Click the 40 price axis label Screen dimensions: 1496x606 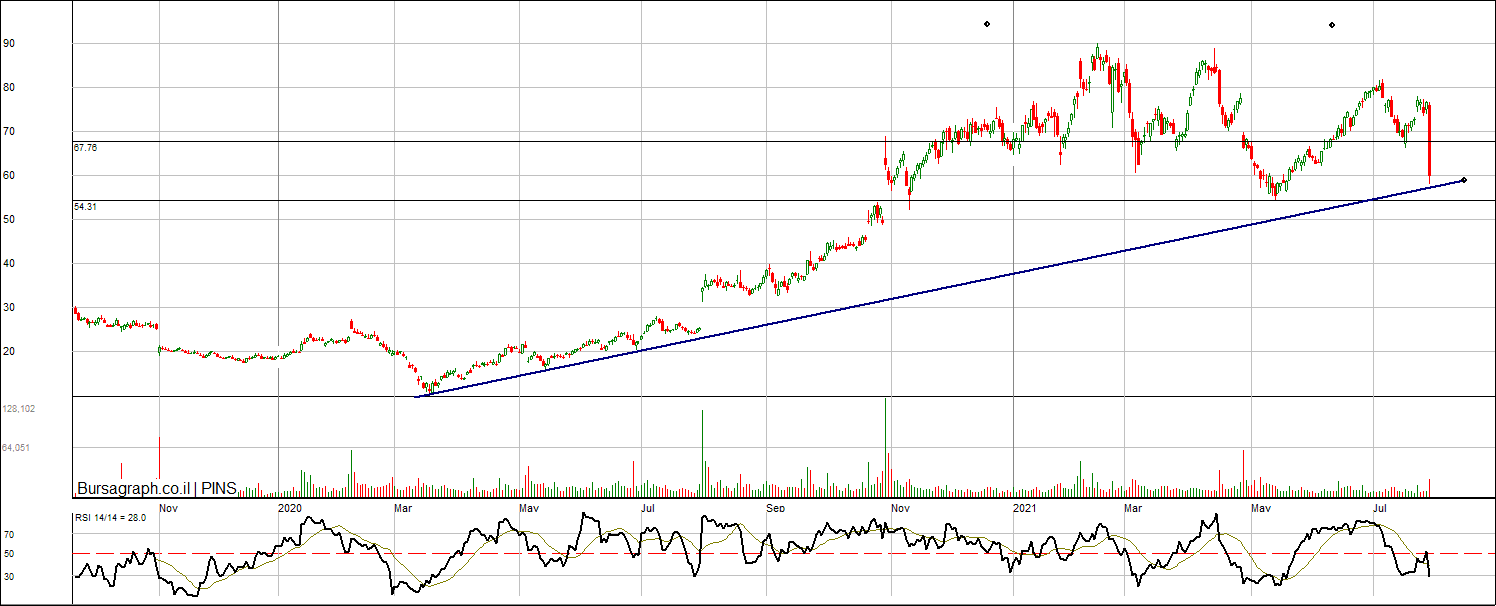(x=9, y=264)
